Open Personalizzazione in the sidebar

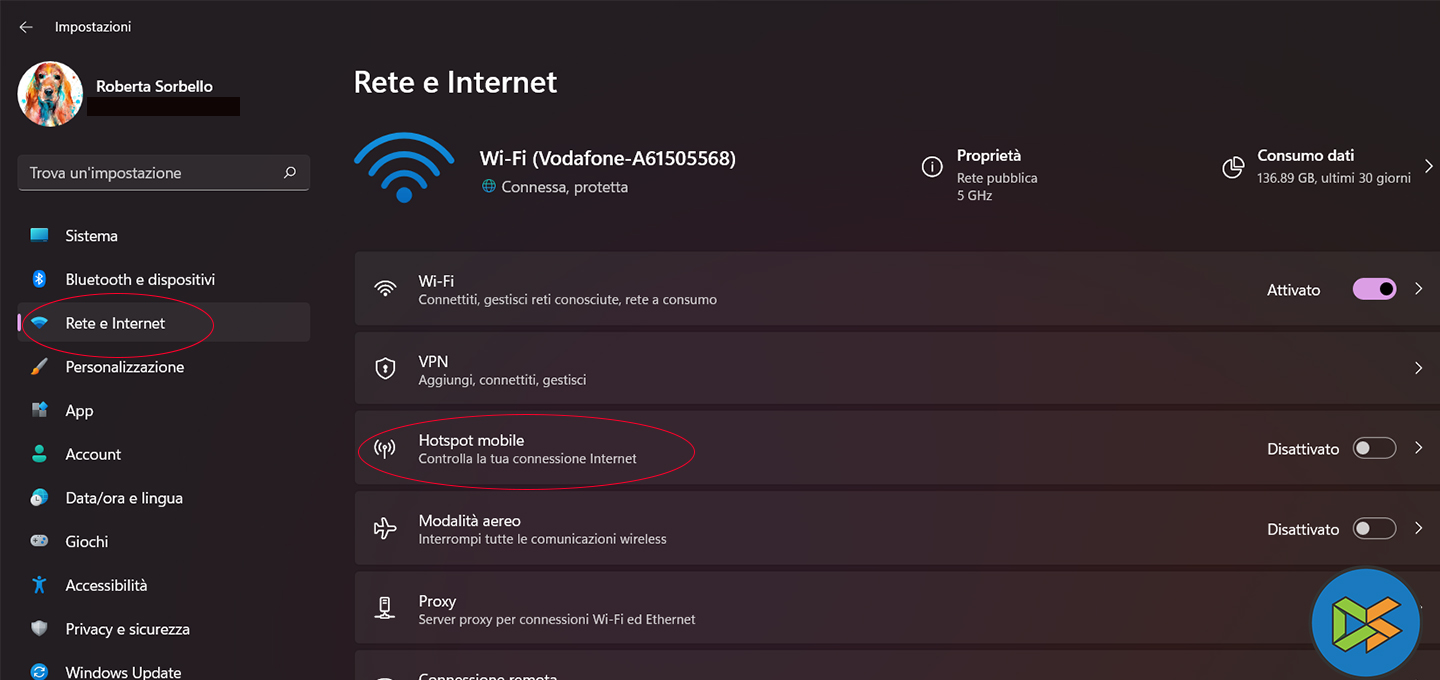[124, 367]
